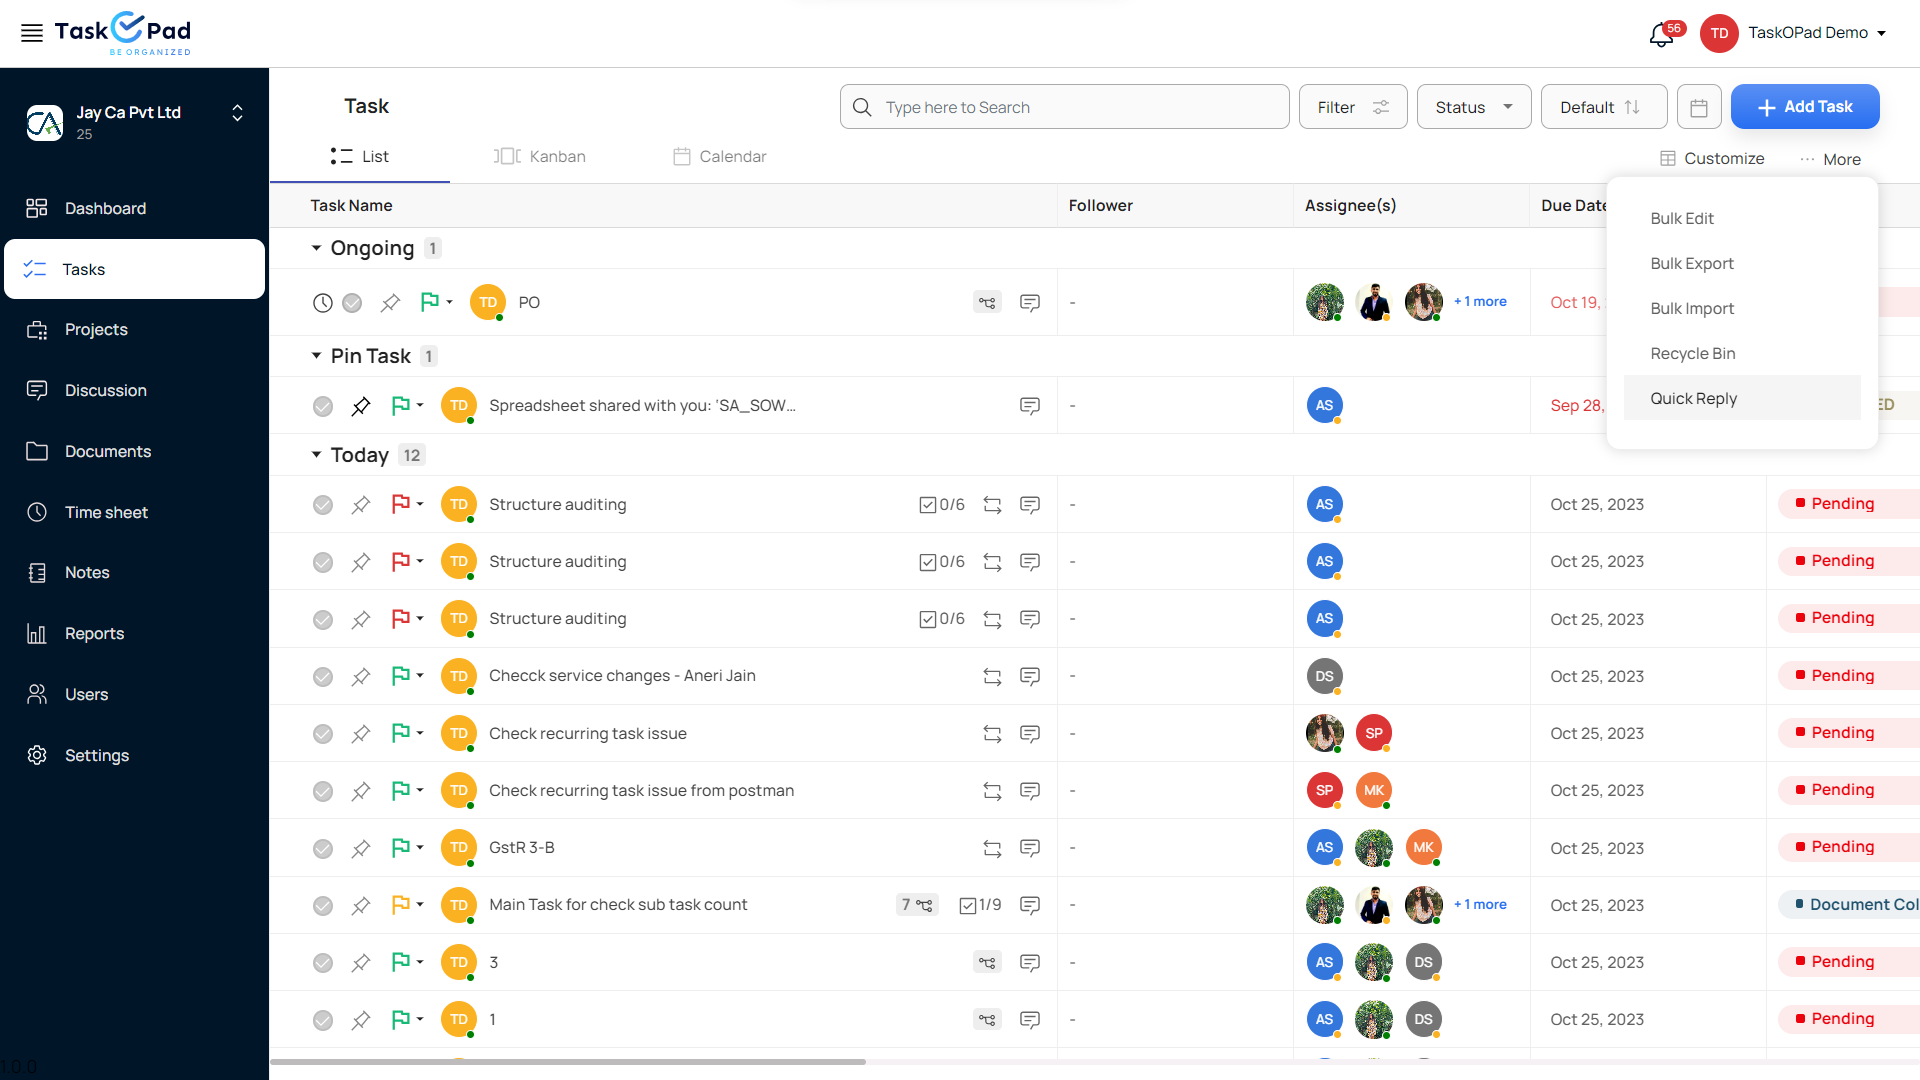The width and height of the screenshot is (1920, 1080).
Task: Open the Filter button
Action: (x=1352, y=107)
